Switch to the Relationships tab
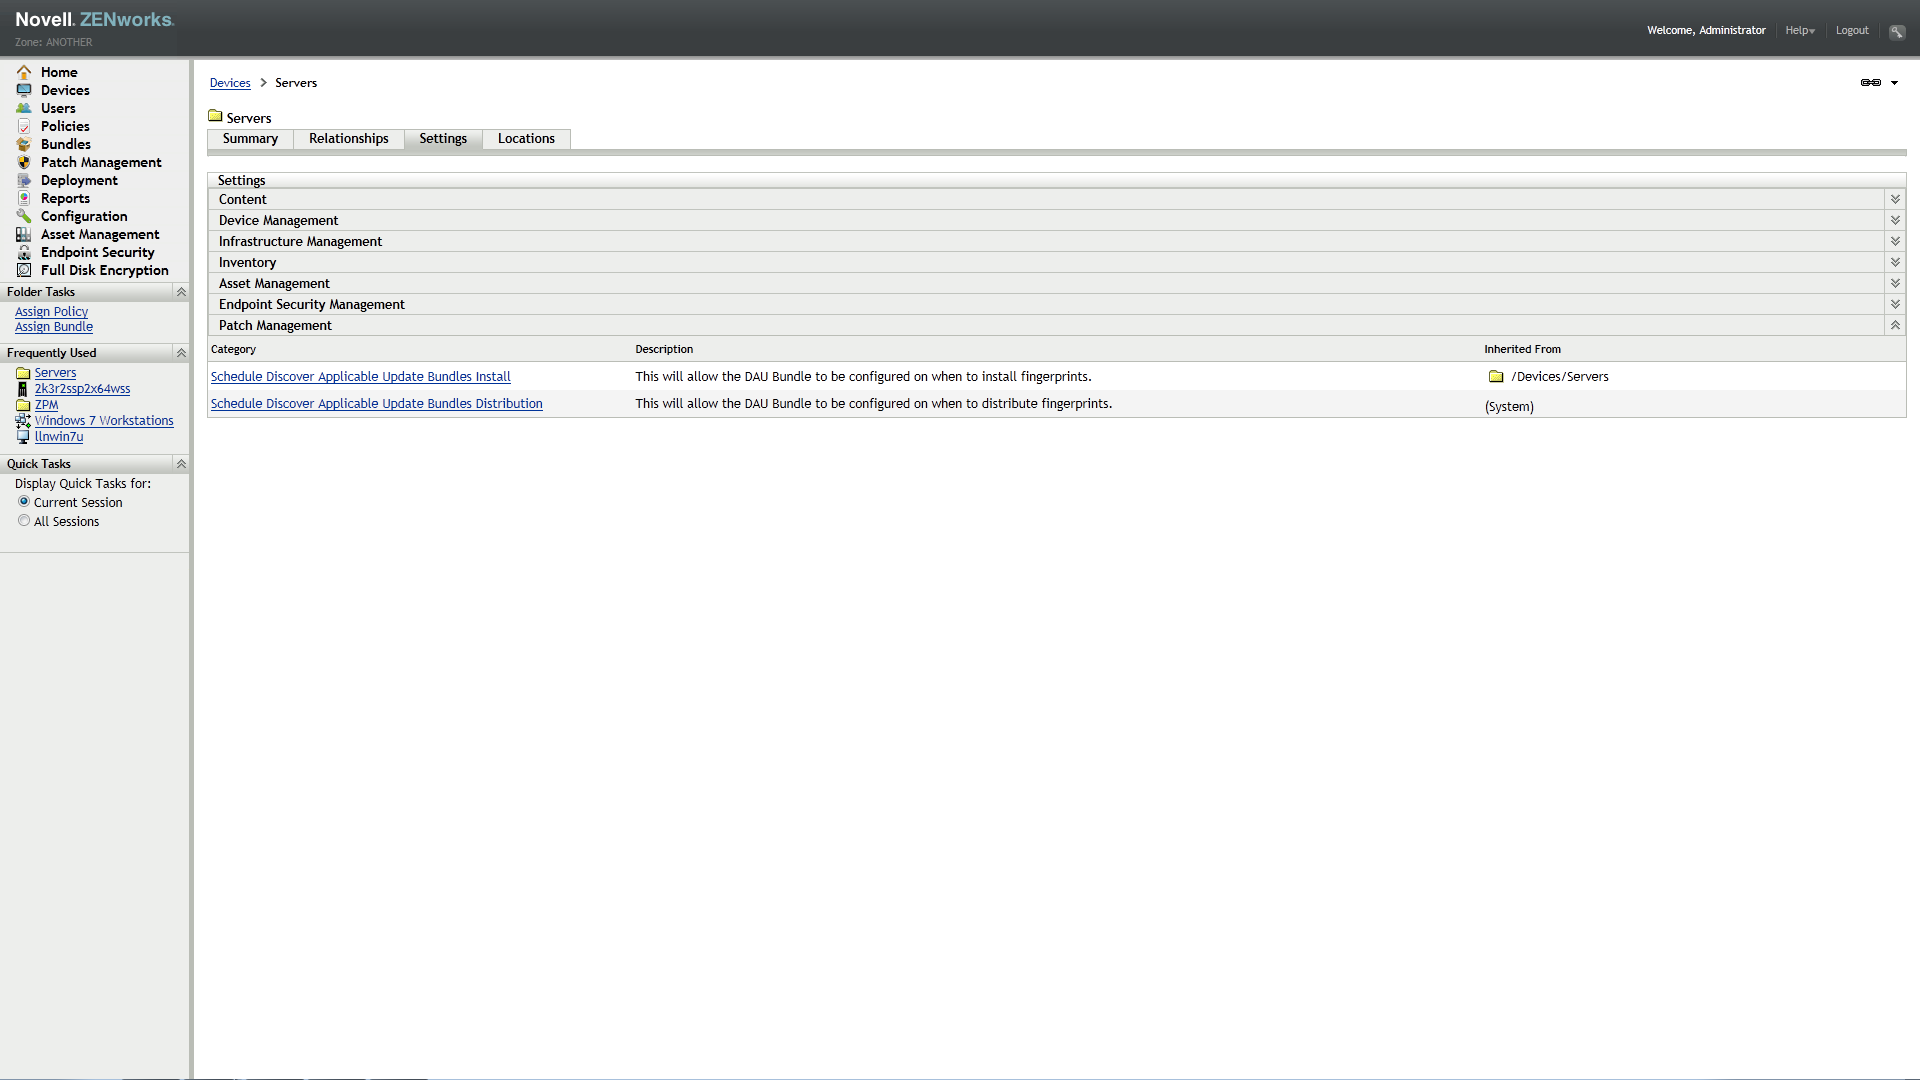Viewport: 1920px width, 1080px height. [x=348, y=139]
